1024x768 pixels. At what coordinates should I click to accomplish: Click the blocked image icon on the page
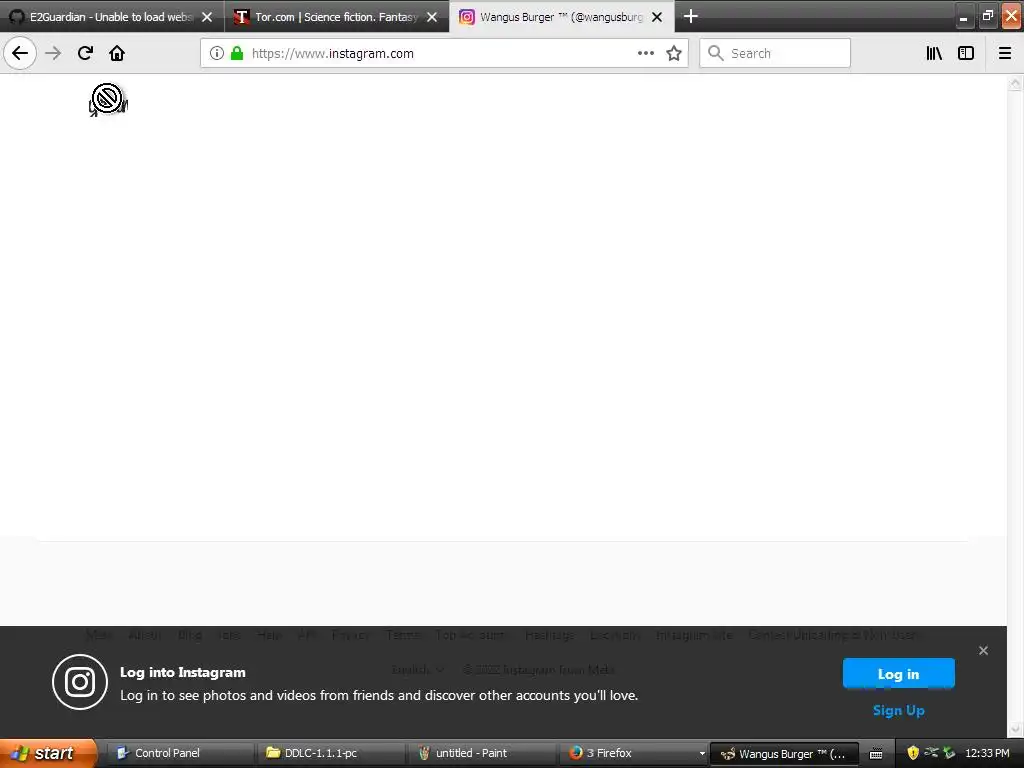(x=108, y=99)
